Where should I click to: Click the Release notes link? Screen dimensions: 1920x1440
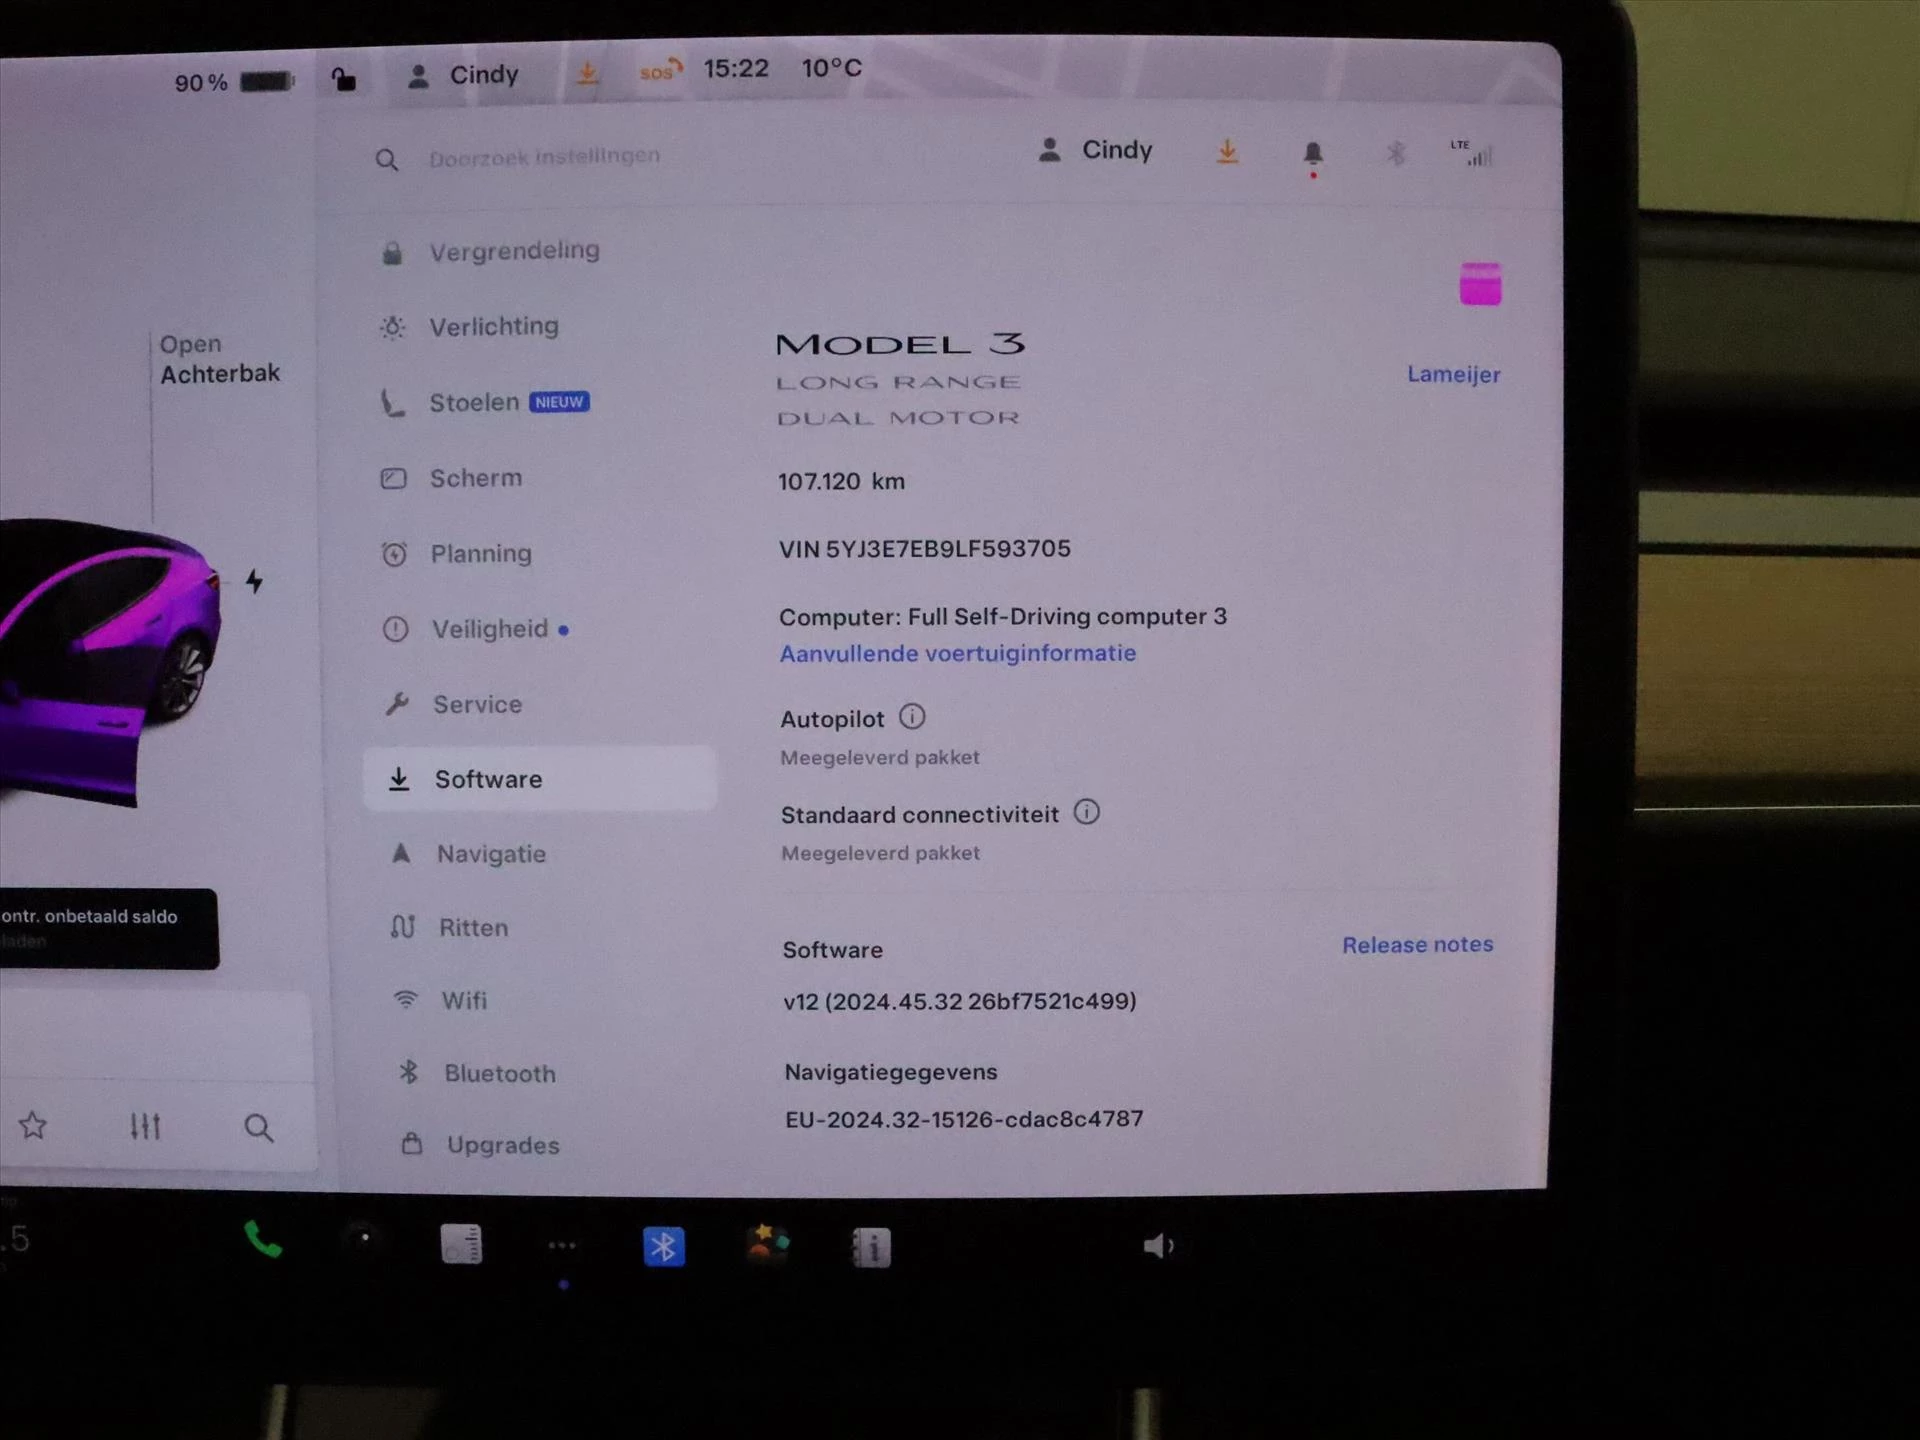(x=1417, y=944)
